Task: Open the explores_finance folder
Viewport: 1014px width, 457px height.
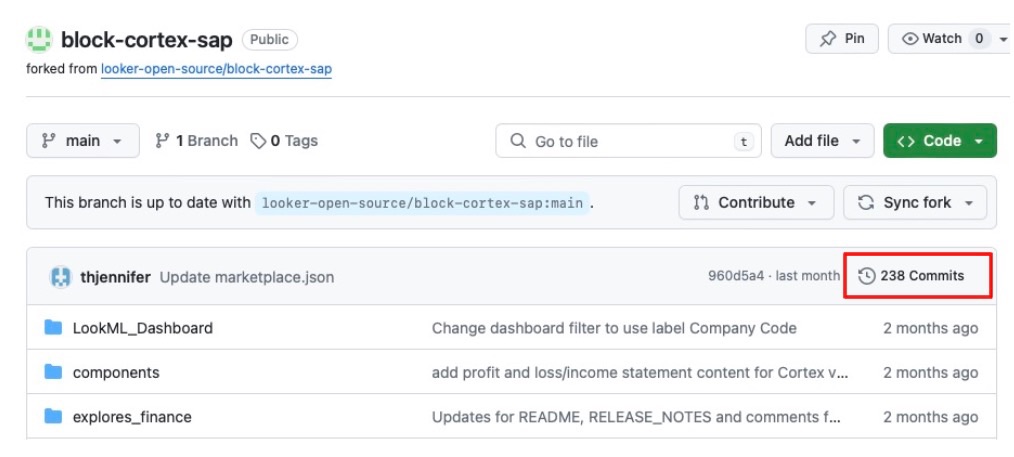Action: tap(132, 417)
